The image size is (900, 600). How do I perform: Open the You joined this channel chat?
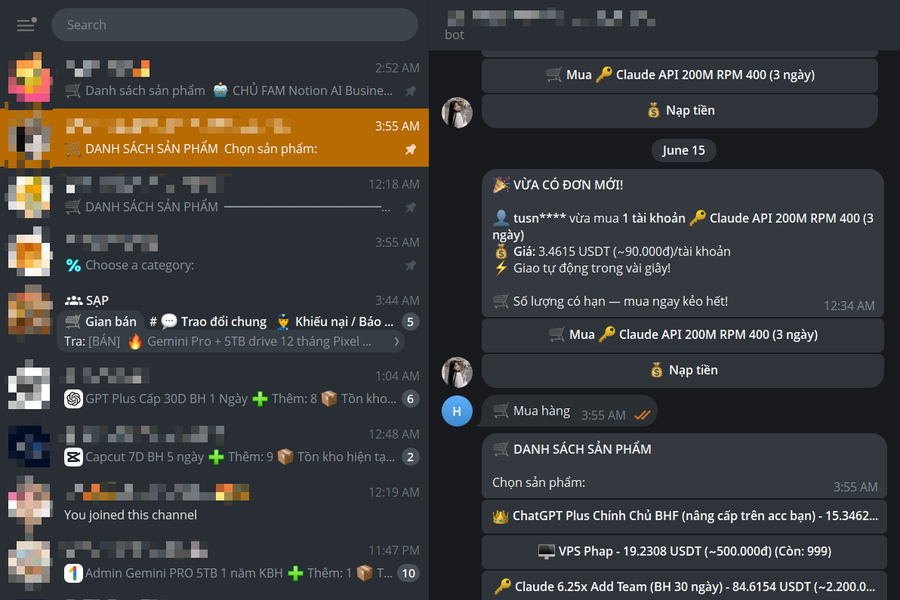pyautogui.click(x=214, y=504)
